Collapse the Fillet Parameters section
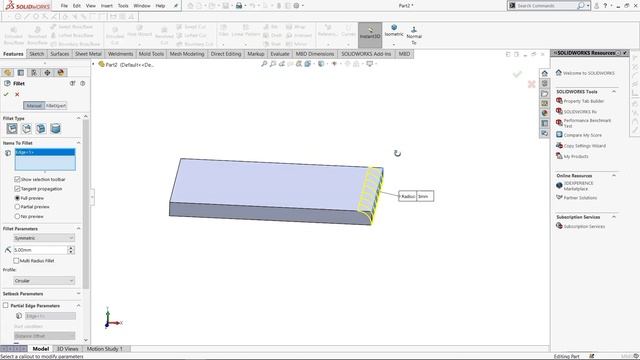640x360 pixels. point(78,229)
